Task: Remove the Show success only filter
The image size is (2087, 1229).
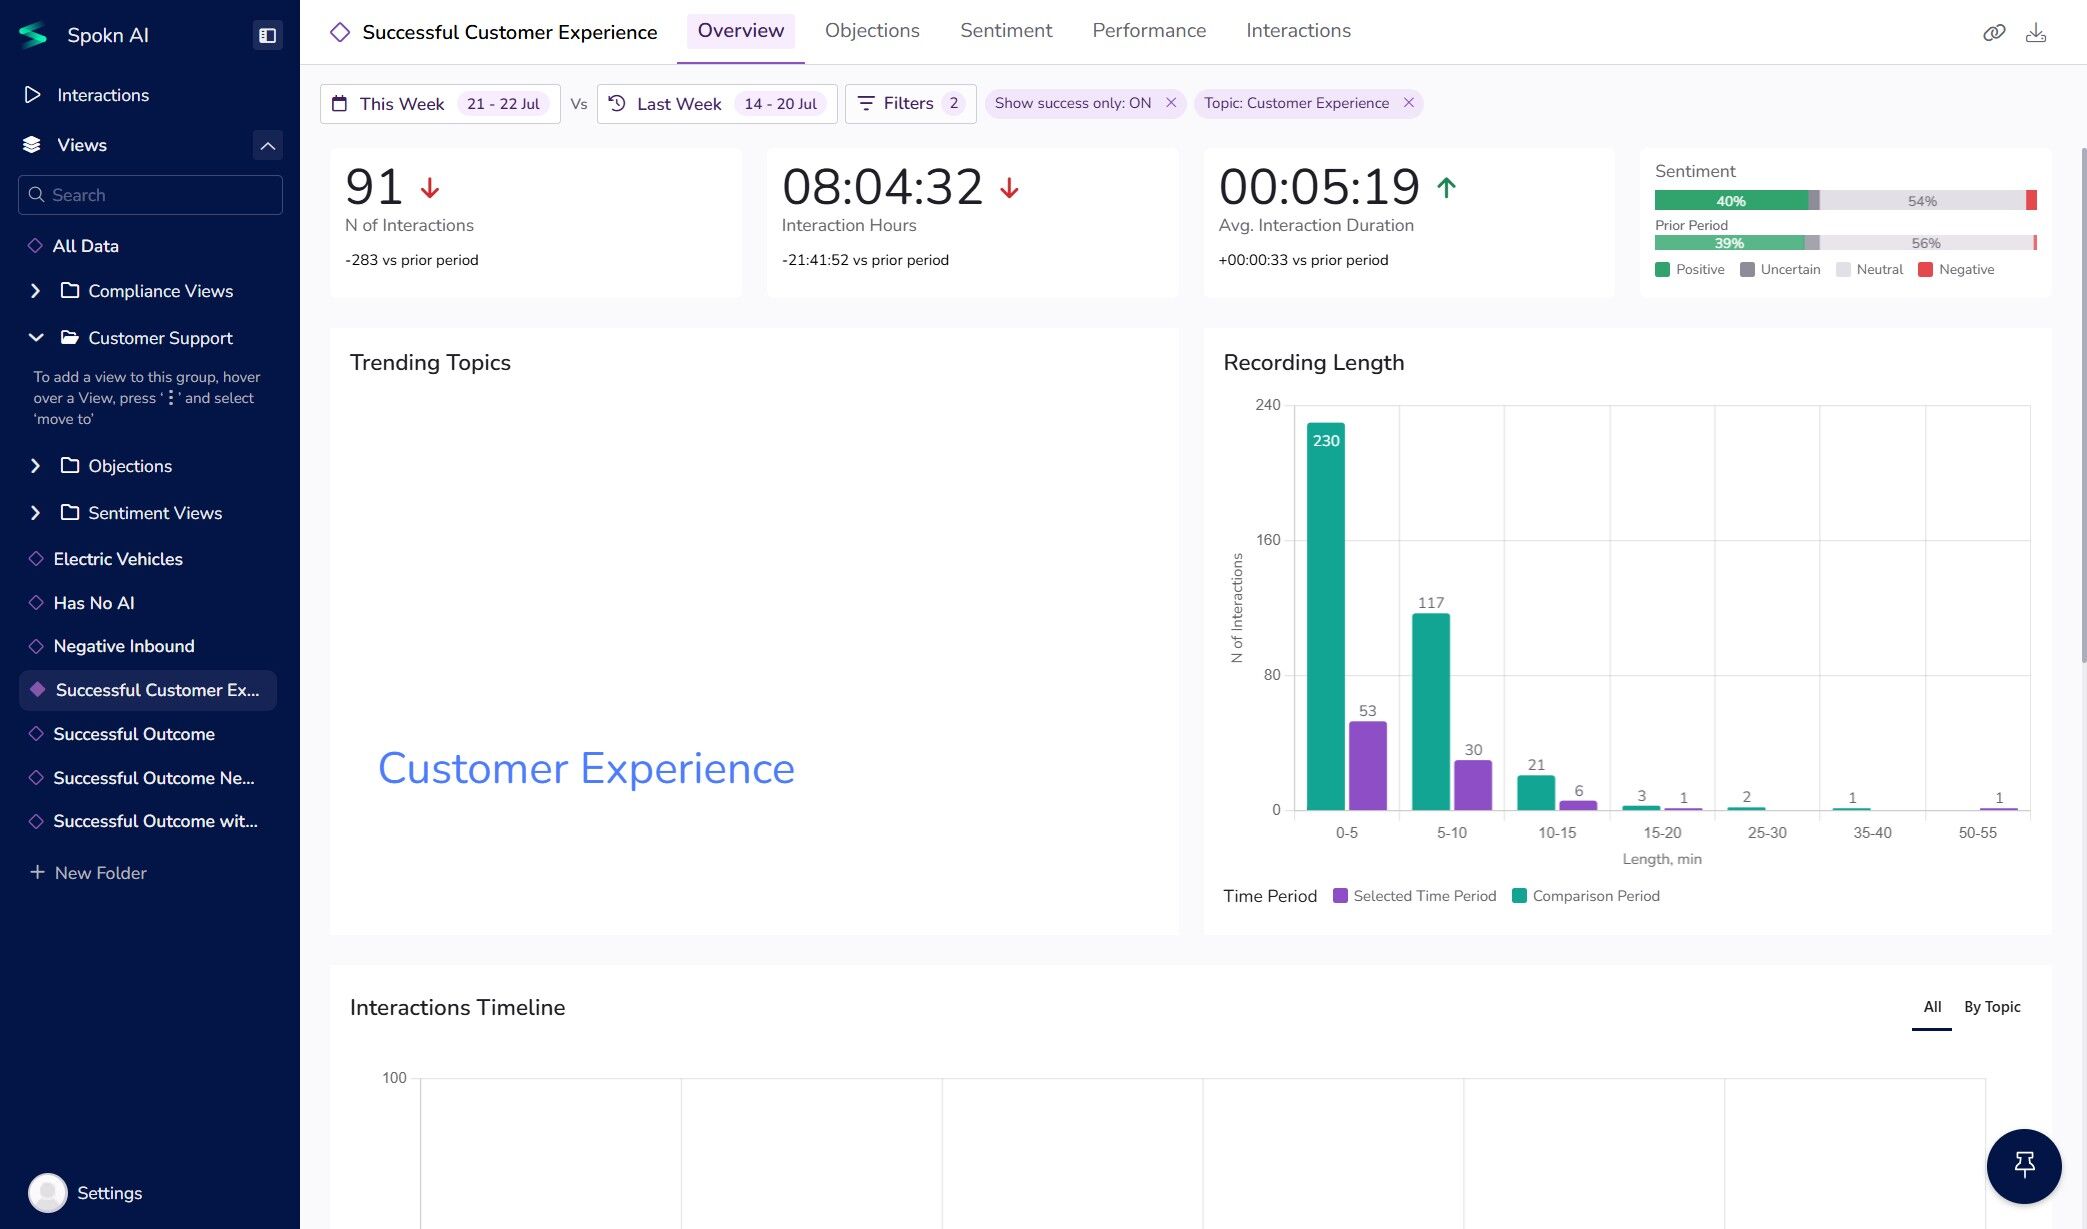Action: (x=1171, y=103)
